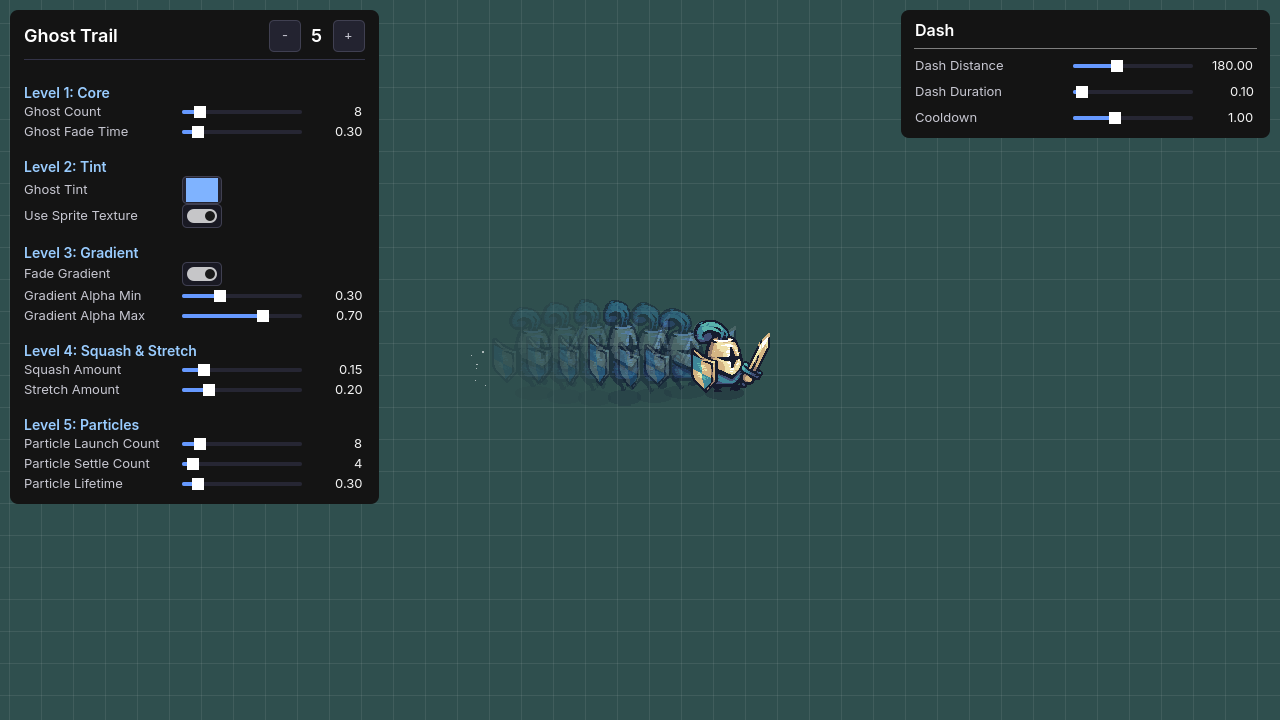
Task: Click the Stretch Amount slider handle
Action: (x=209, y=390)
